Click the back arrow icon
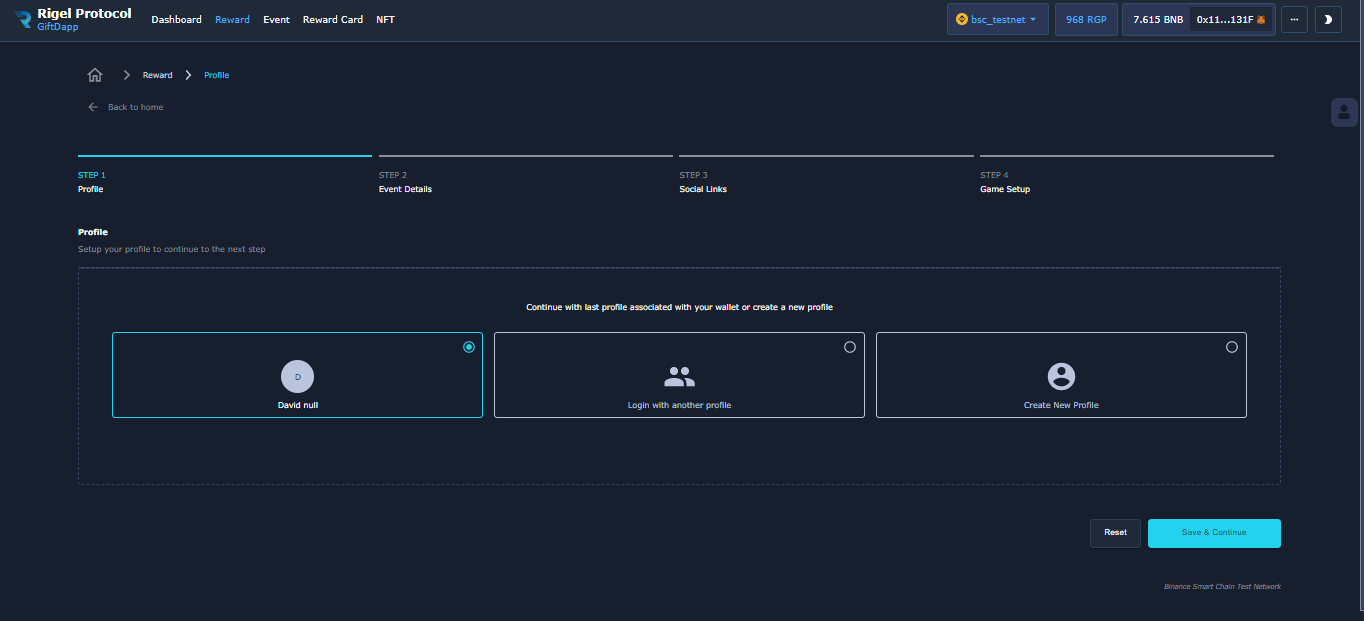 point(93,107)
